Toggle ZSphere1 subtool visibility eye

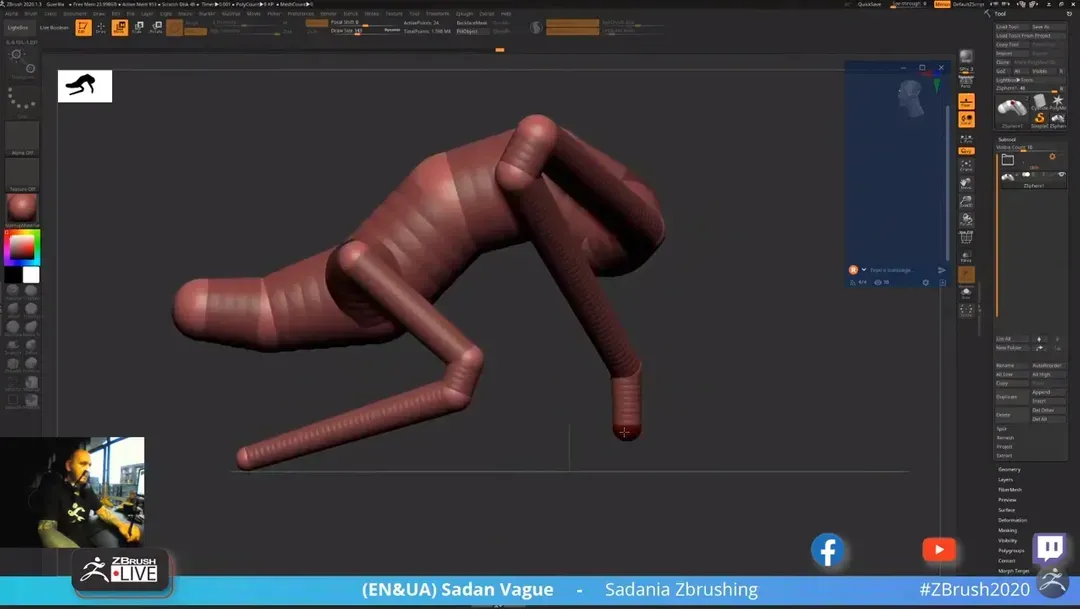(x=1061, y=176)
